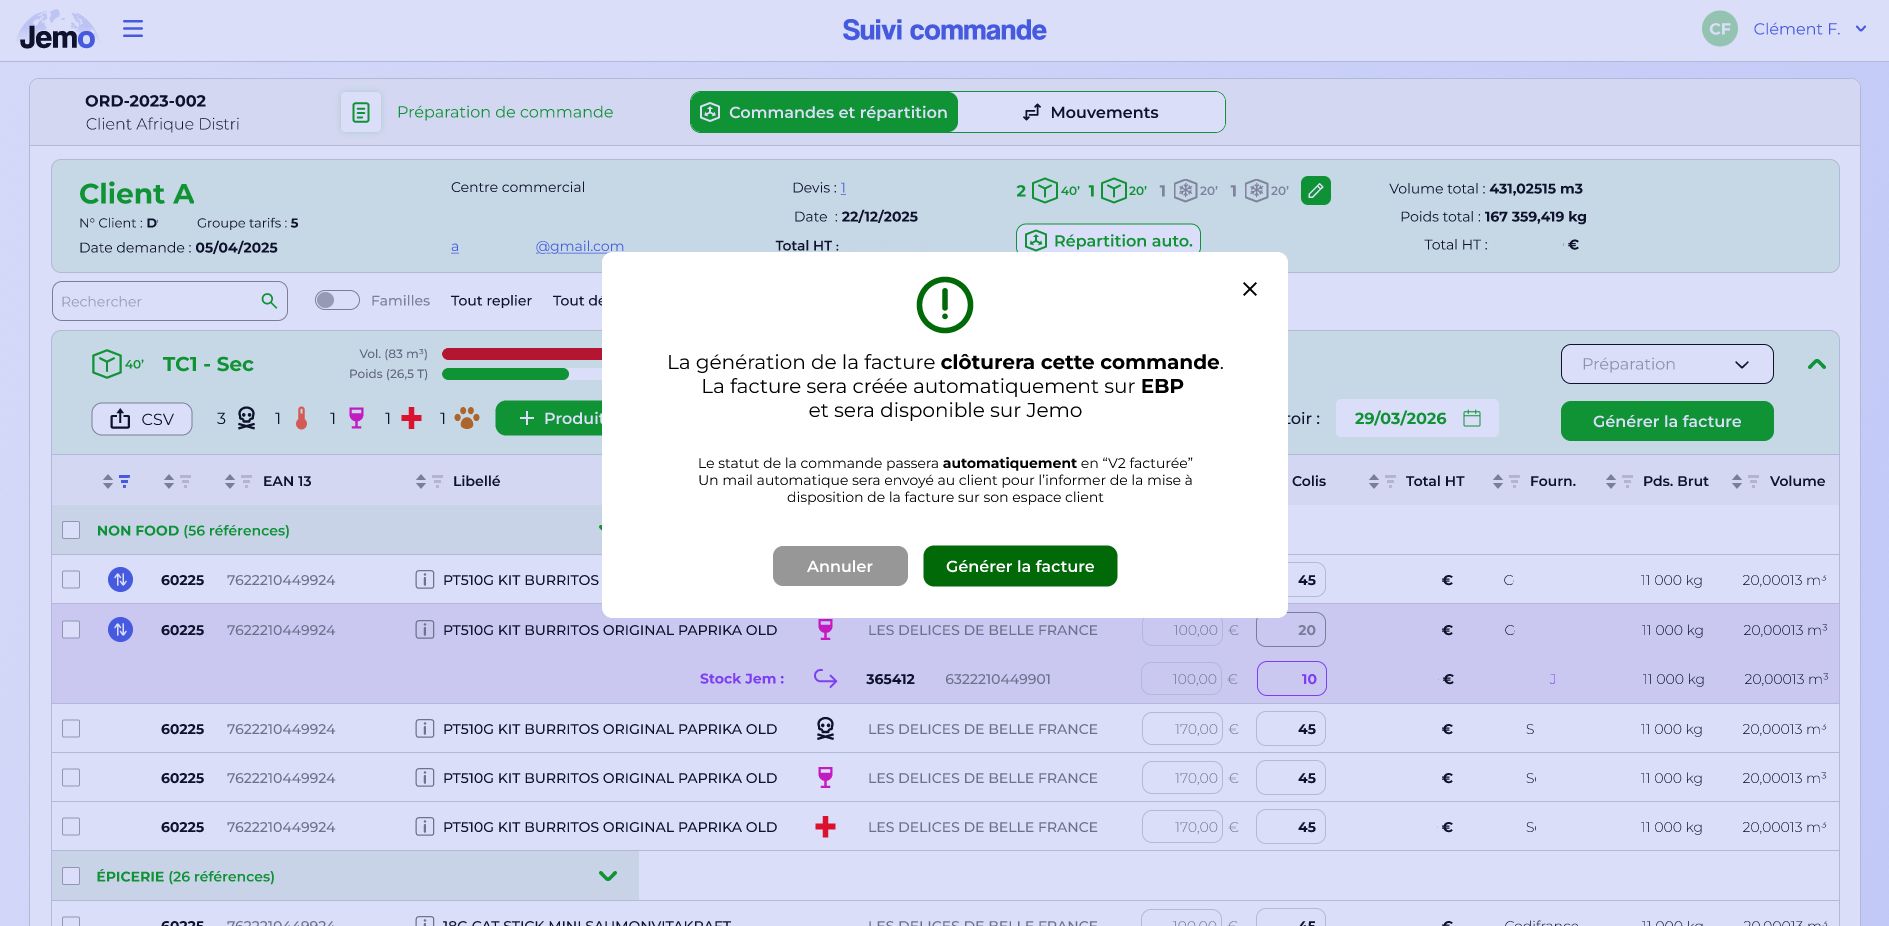The height and width of the screenshot is (926, 1889).
Task: Click the Stock Jem quantity field showing 10
Action: (x=1291, y=679)
